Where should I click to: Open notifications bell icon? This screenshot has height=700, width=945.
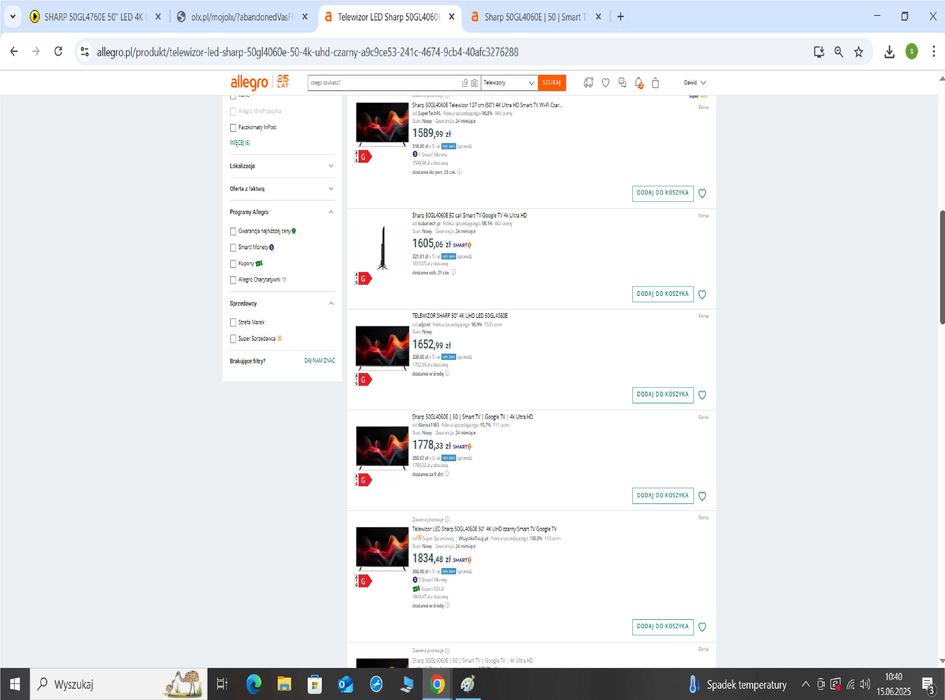(639, 83)
